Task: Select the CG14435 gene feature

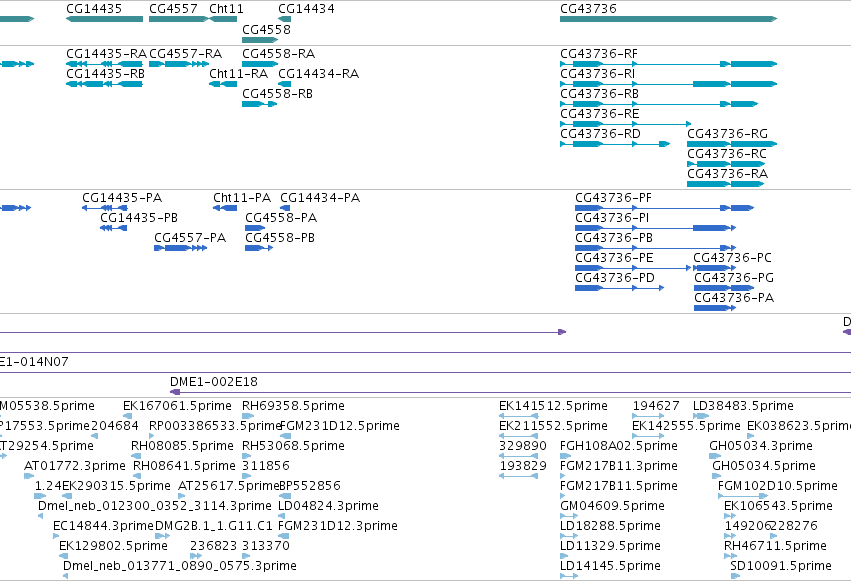Action: (x=104, y=19)
